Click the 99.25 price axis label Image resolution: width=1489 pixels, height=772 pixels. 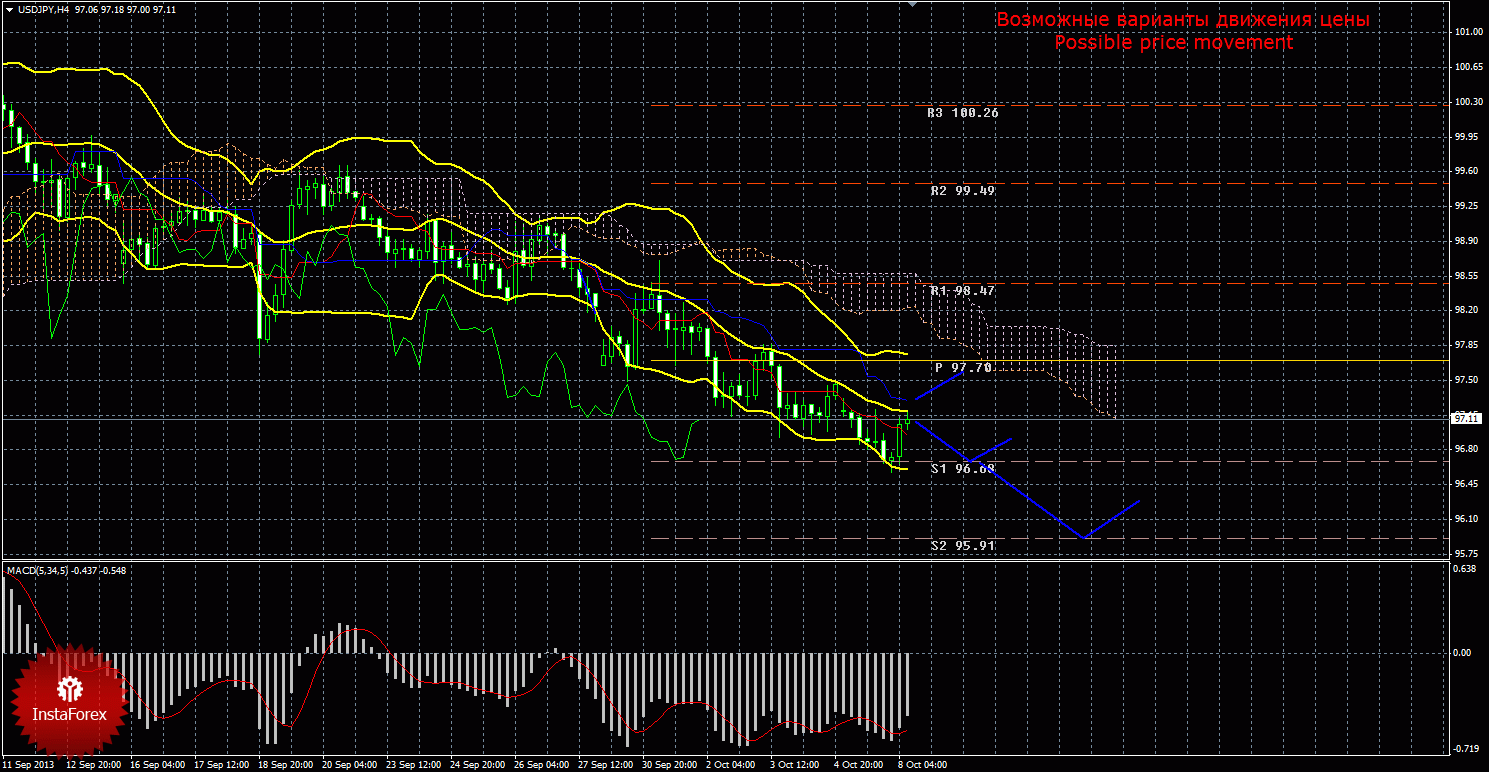(1468, 206)
